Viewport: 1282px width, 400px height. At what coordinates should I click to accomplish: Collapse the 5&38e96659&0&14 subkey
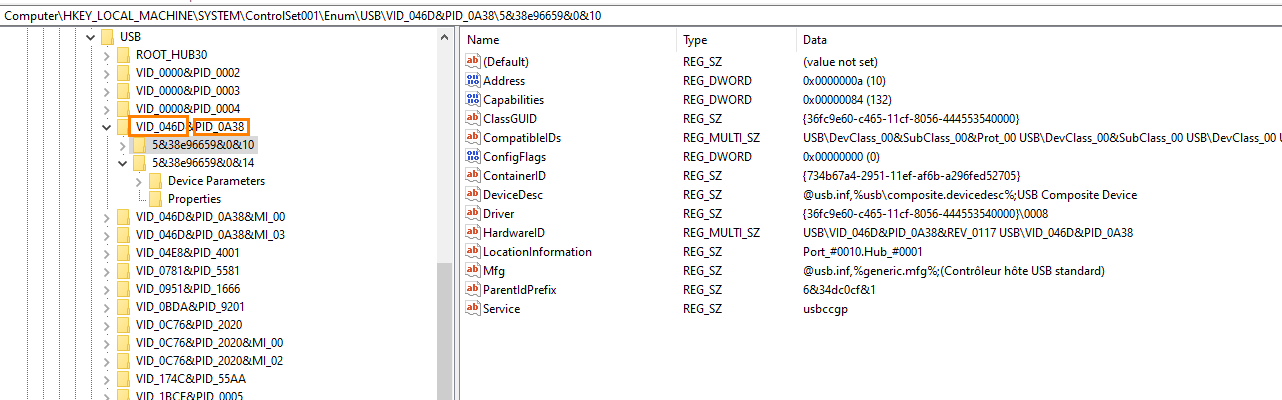(123, 163)
